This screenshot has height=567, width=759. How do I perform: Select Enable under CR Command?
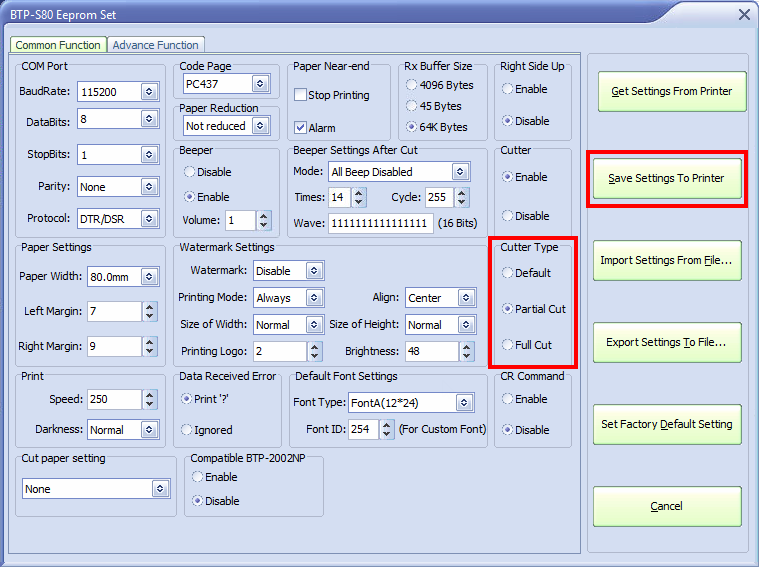(x=507, y=399)
